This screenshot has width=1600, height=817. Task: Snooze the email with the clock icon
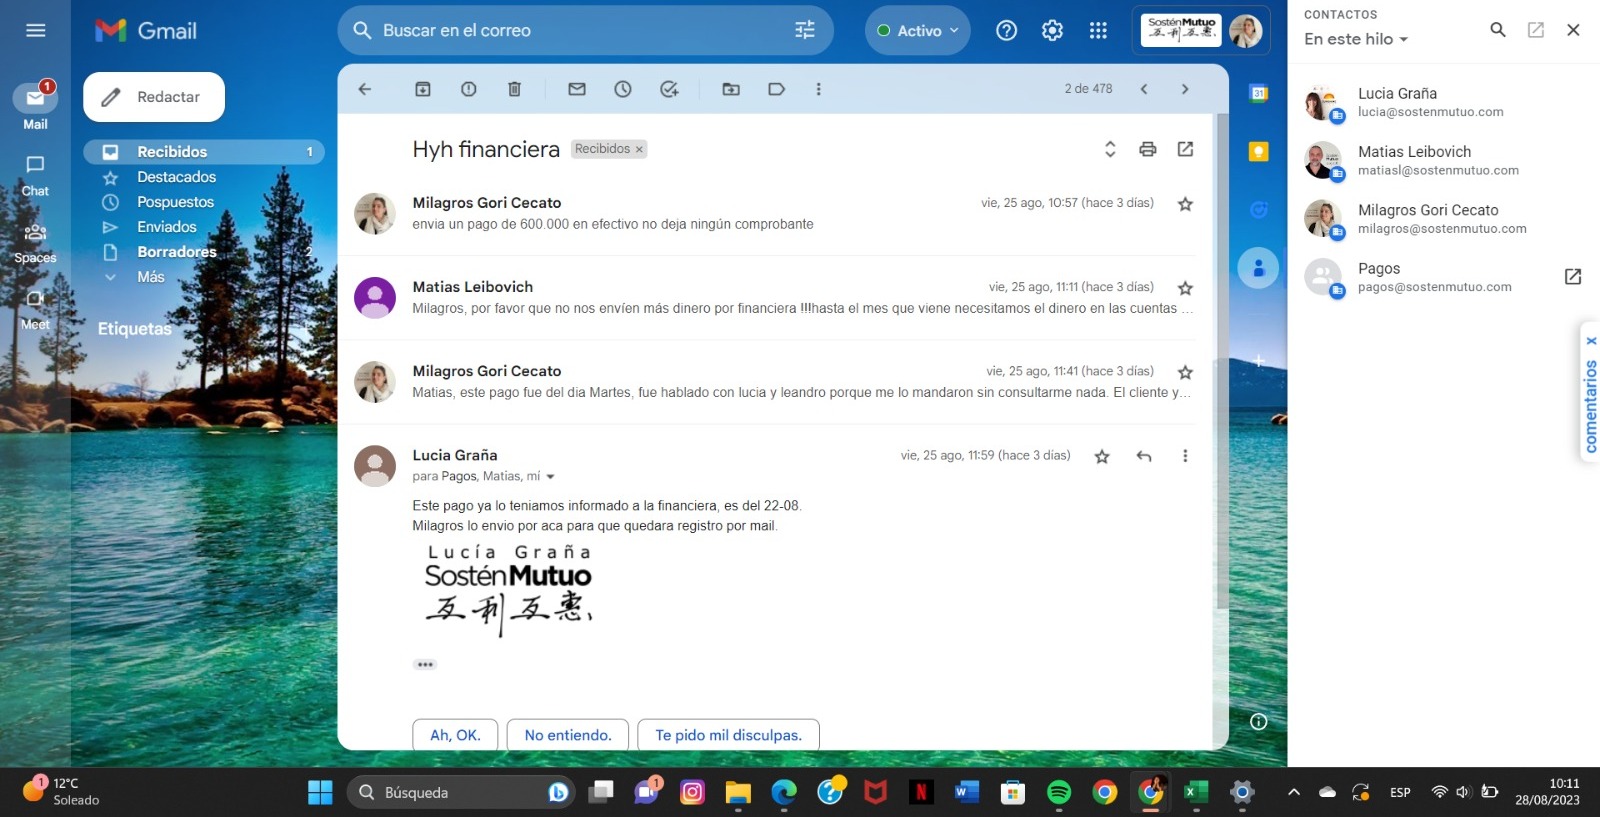coord(623,89)
